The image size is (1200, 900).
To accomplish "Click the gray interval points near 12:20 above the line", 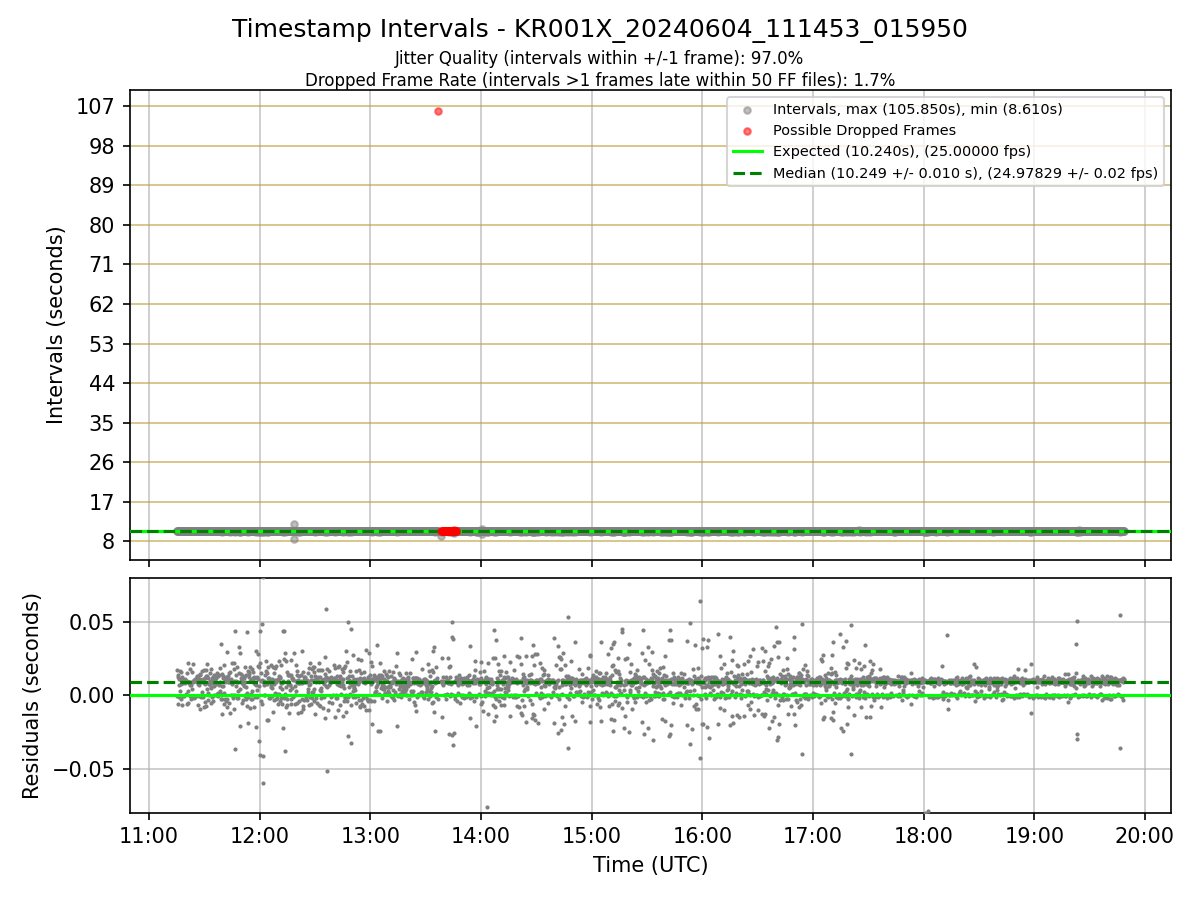I will coord(294,524).
